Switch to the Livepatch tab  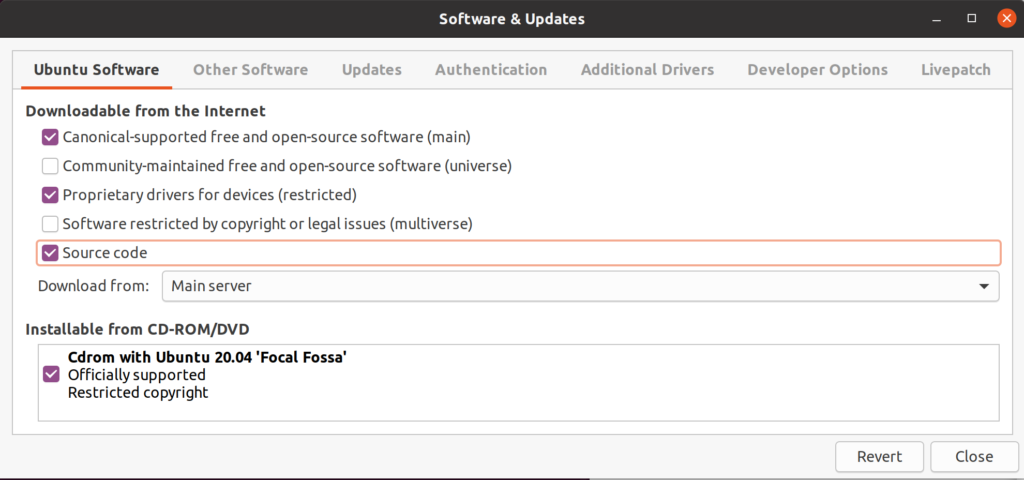tap(955, 70)
